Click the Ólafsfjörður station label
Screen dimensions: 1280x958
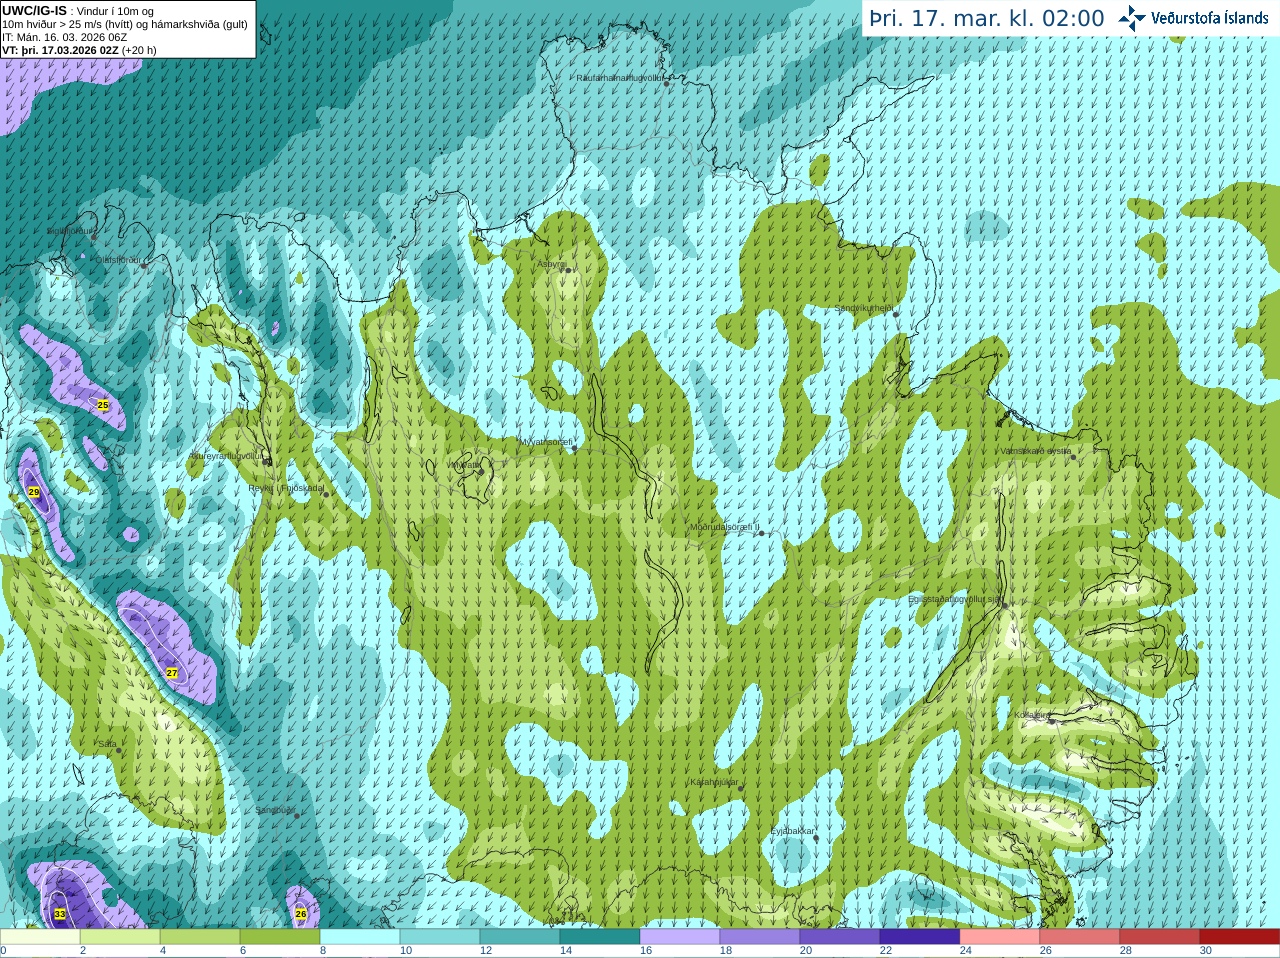118,260
